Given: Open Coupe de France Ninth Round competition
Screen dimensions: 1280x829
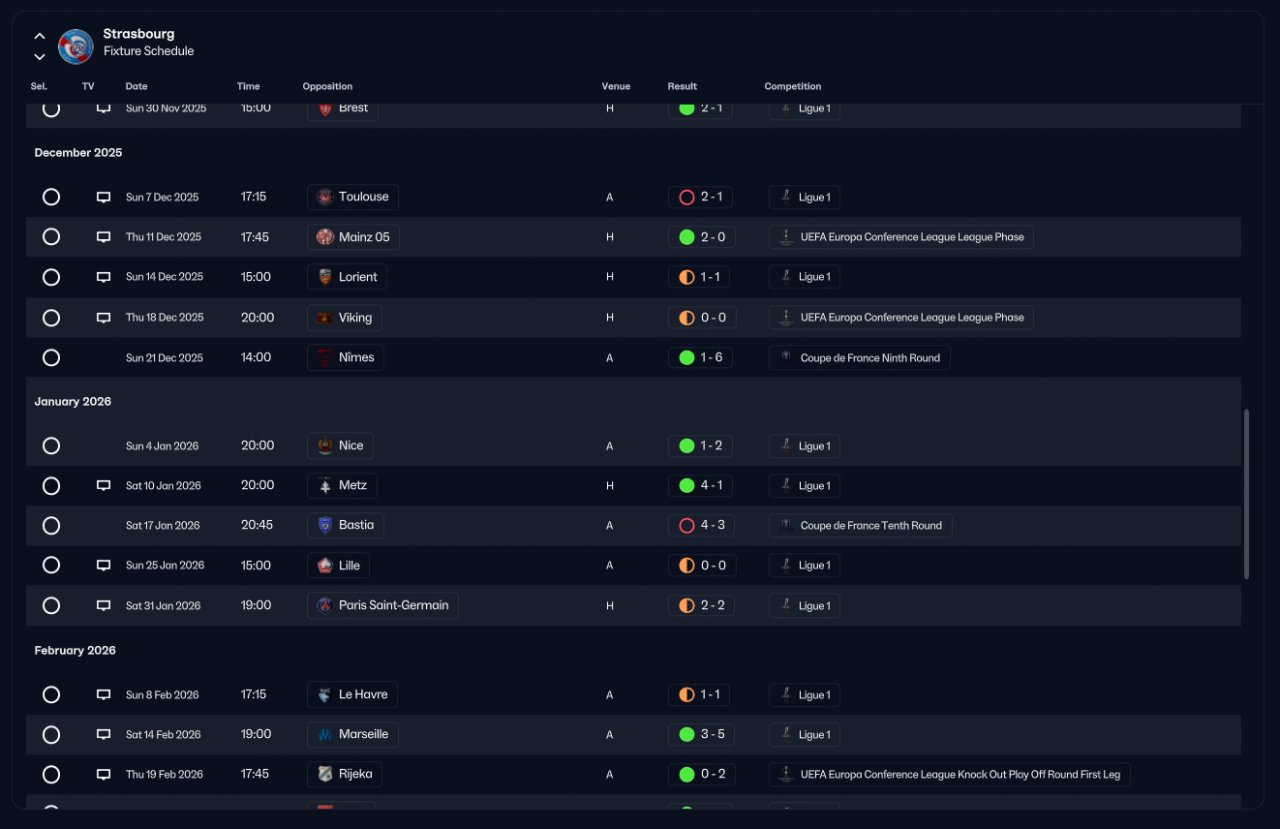Looking at the screenshot, I should pos(859,357).
